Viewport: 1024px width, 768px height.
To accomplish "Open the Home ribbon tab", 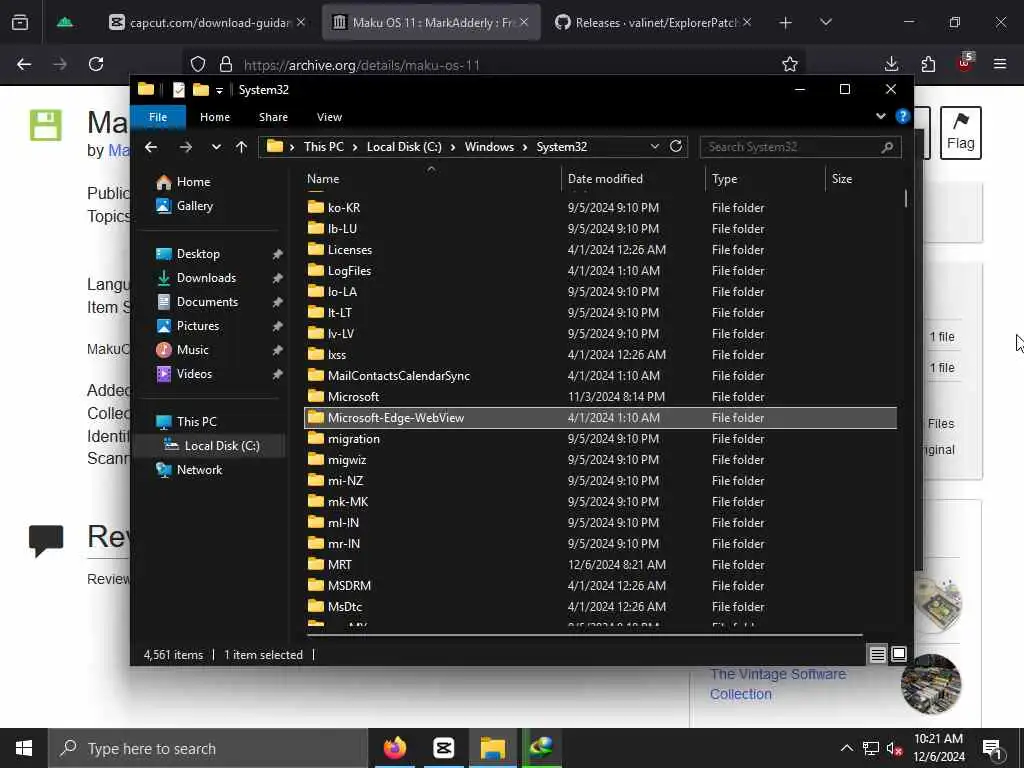I will pos(215,117).
